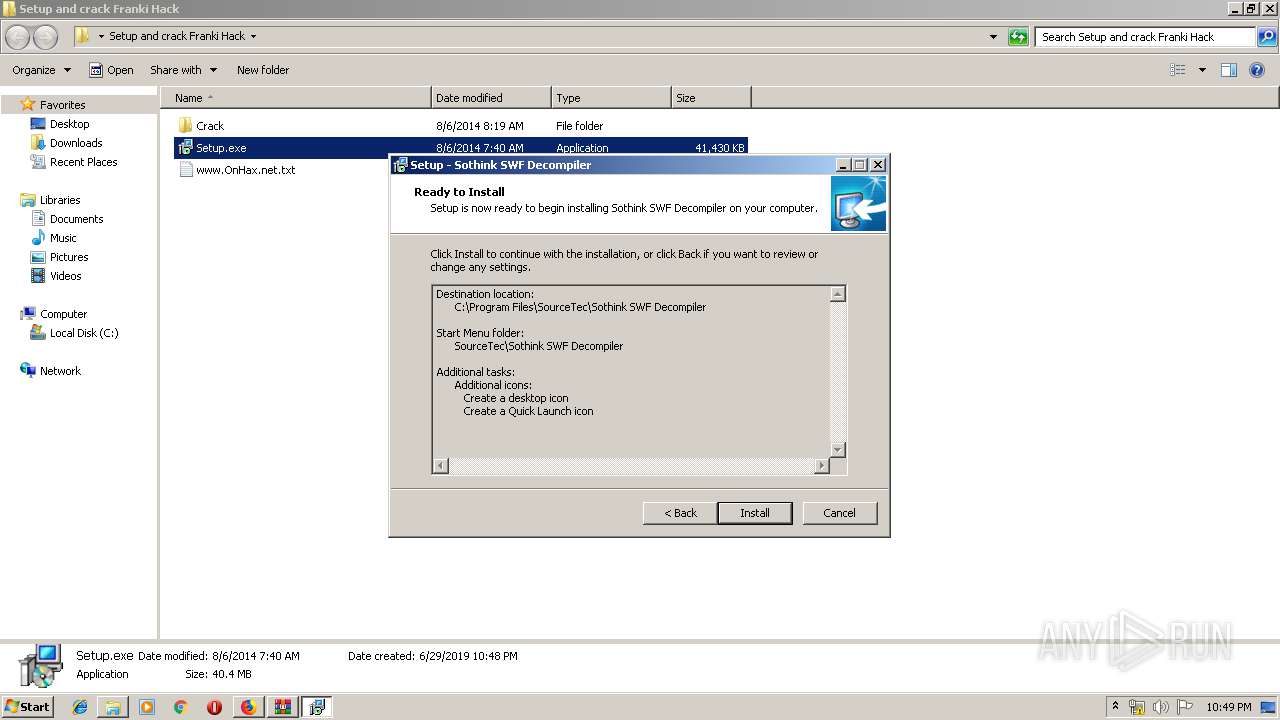Image resolution: width=1280 pixels, height=720 pixels.
Task: Open network status tray icon
Action: (x=1137, y=707)
